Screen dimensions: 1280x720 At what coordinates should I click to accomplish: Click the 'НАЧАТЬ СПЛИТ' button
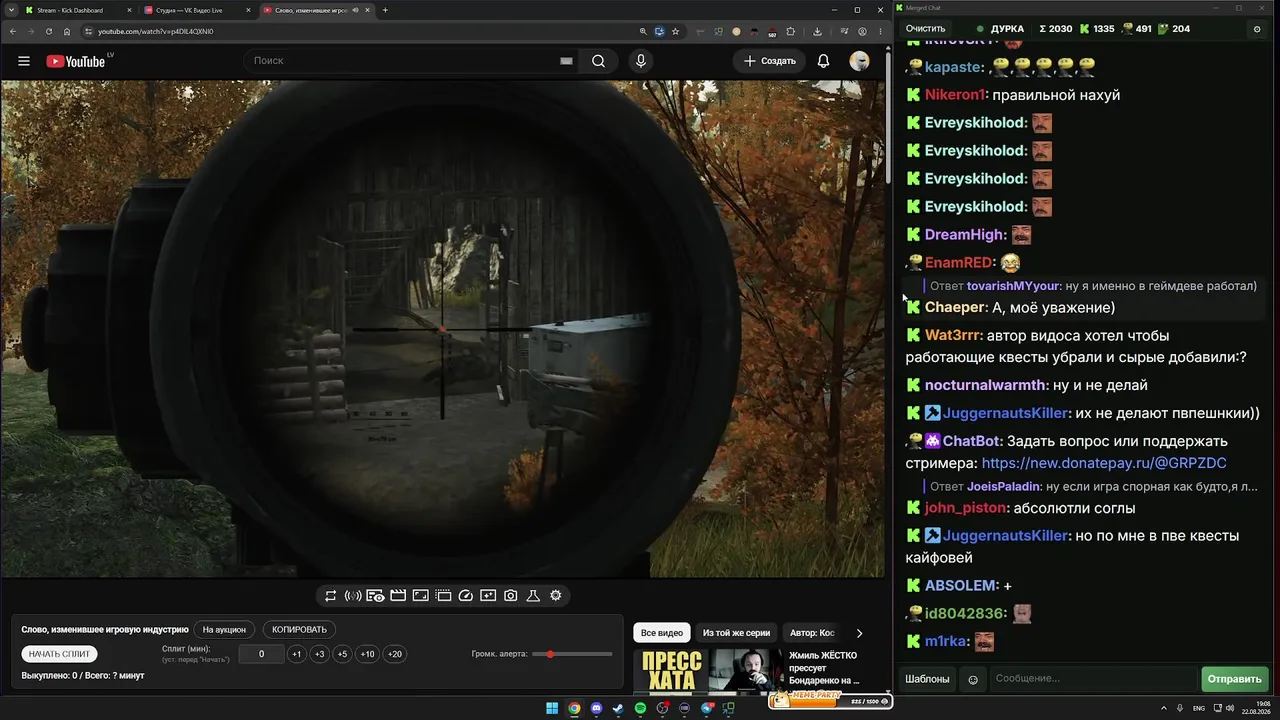click(60, 654)
